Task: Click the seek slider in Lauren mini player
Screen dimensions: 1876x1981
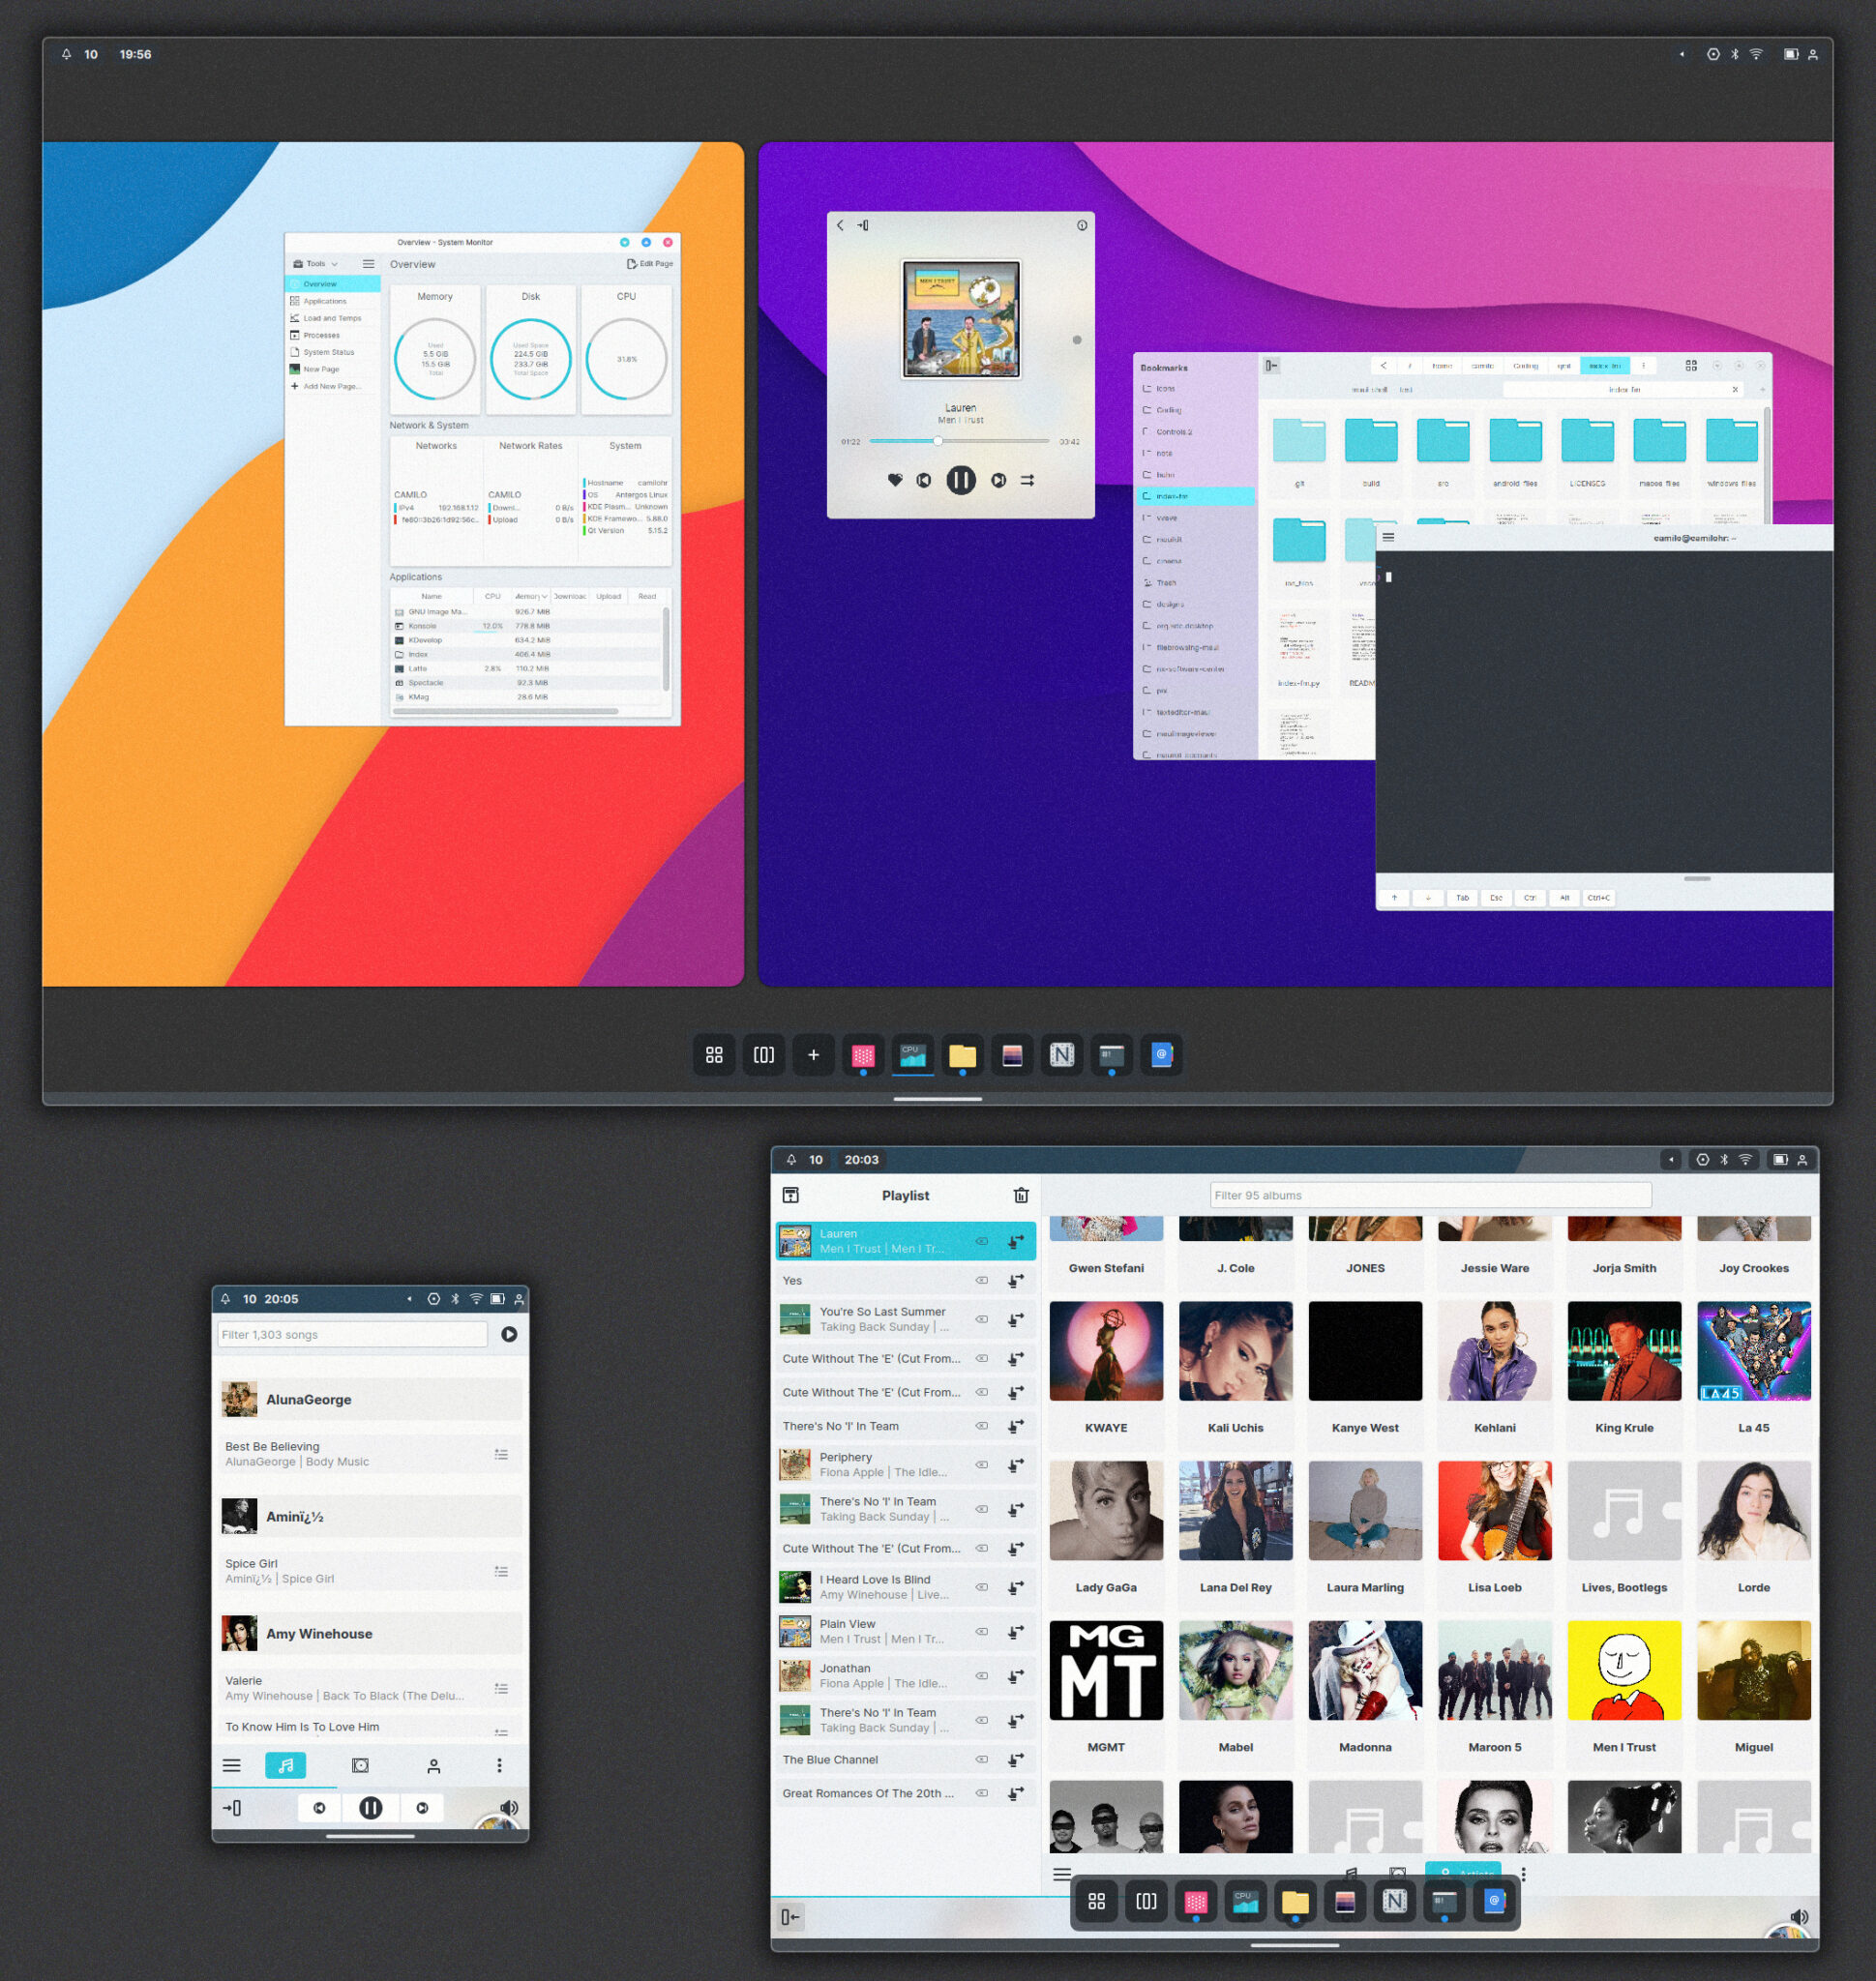Action: pos(959,441)
